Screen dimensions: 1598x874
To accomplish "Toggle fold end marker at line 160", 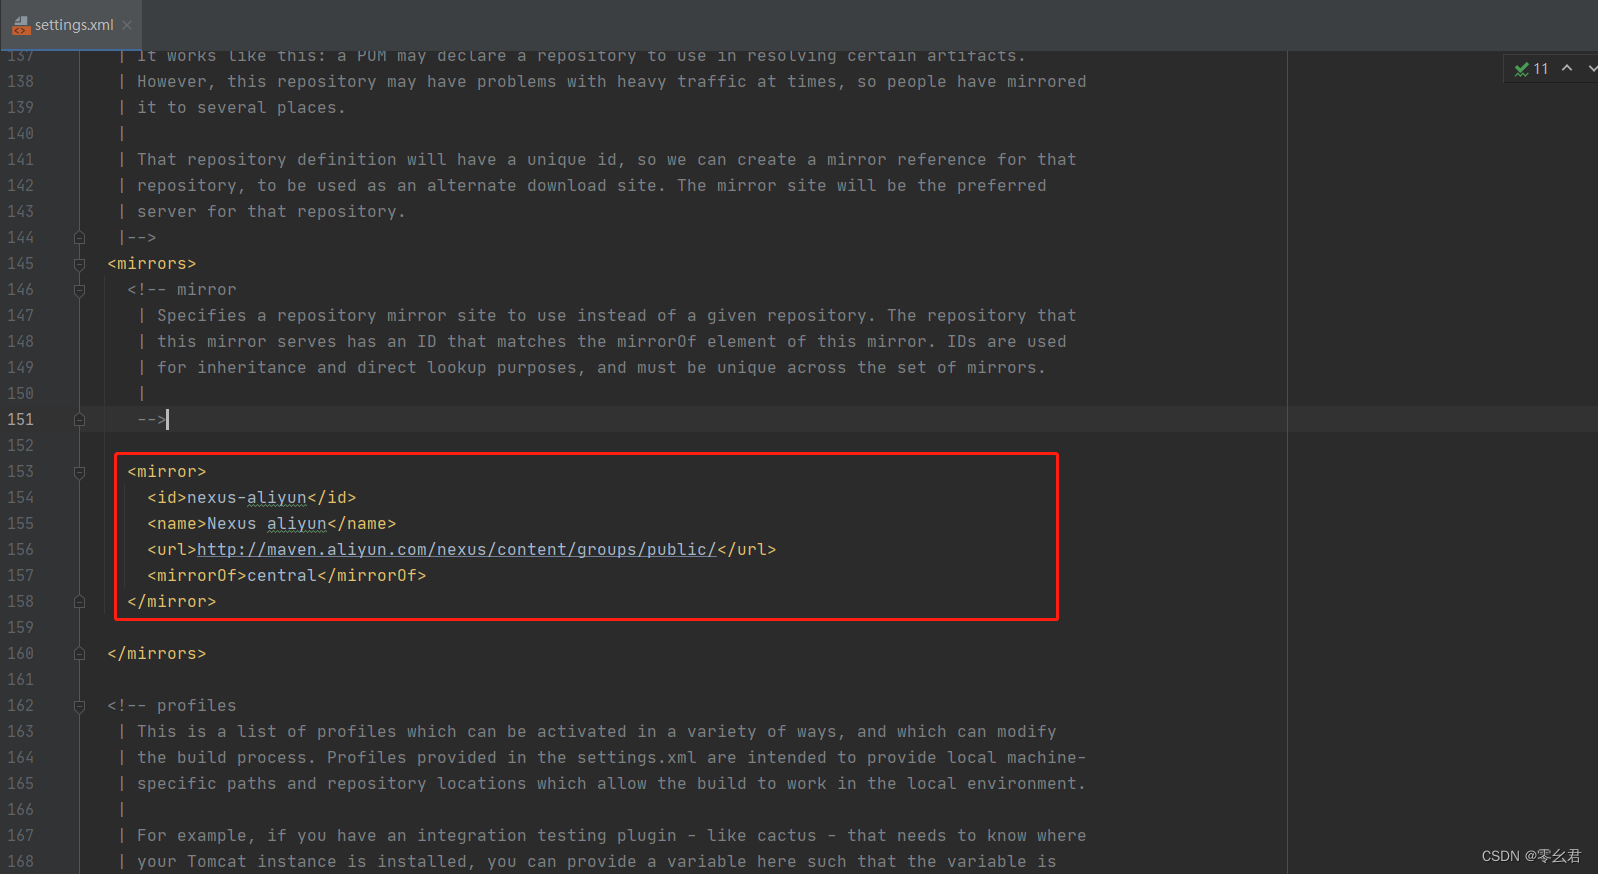I will click(x=79, y=654).
